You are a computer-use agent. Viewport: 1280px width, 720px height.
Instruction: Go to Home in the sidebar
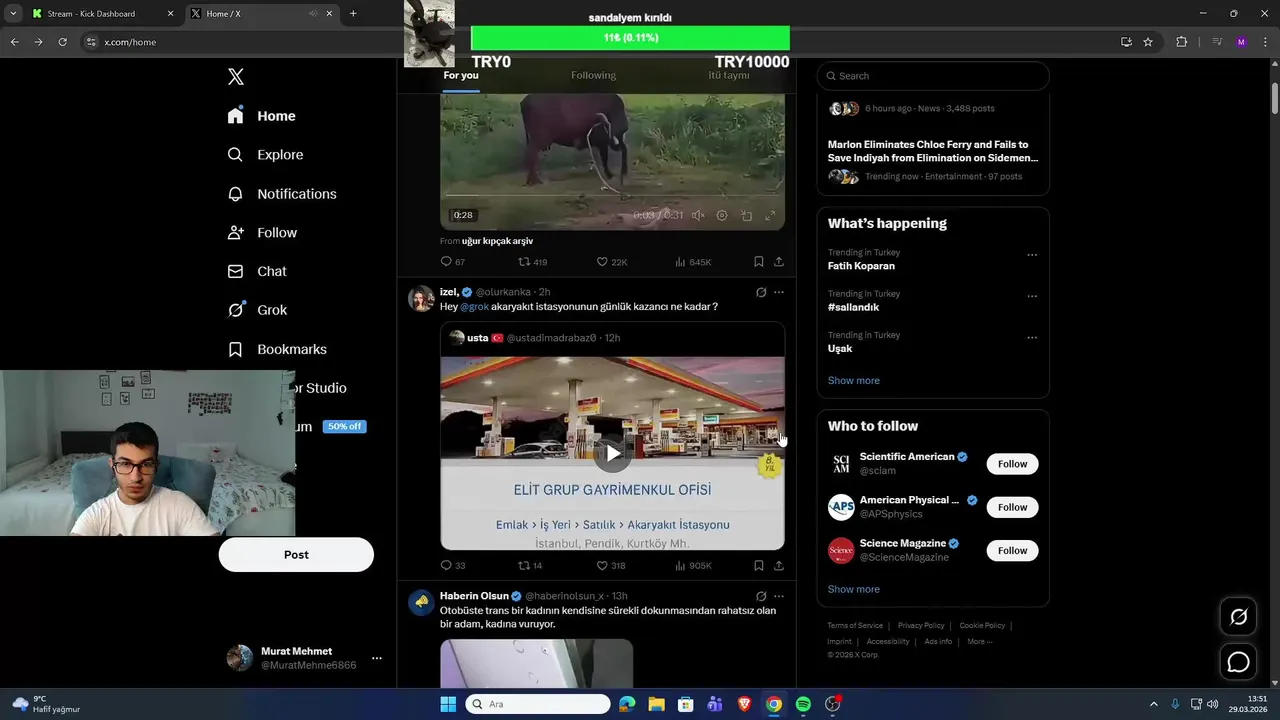tap(261, 116)
